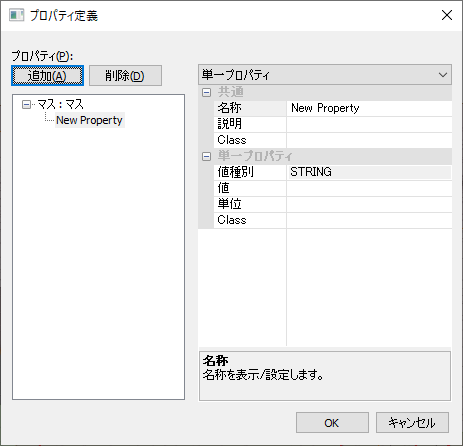Click the 値 value field
The image size is (463, 446).
pyautogui.click(x=369, y=188)
